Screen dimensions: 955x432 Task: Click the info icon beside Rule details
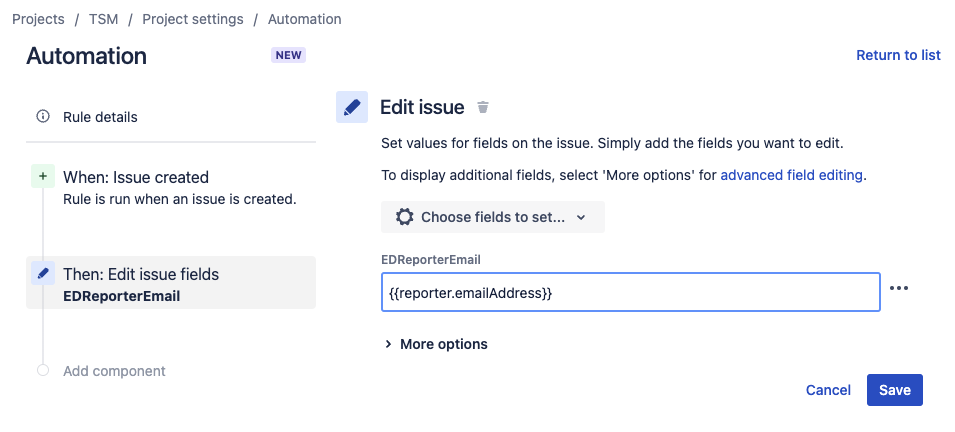coord(43,117)
